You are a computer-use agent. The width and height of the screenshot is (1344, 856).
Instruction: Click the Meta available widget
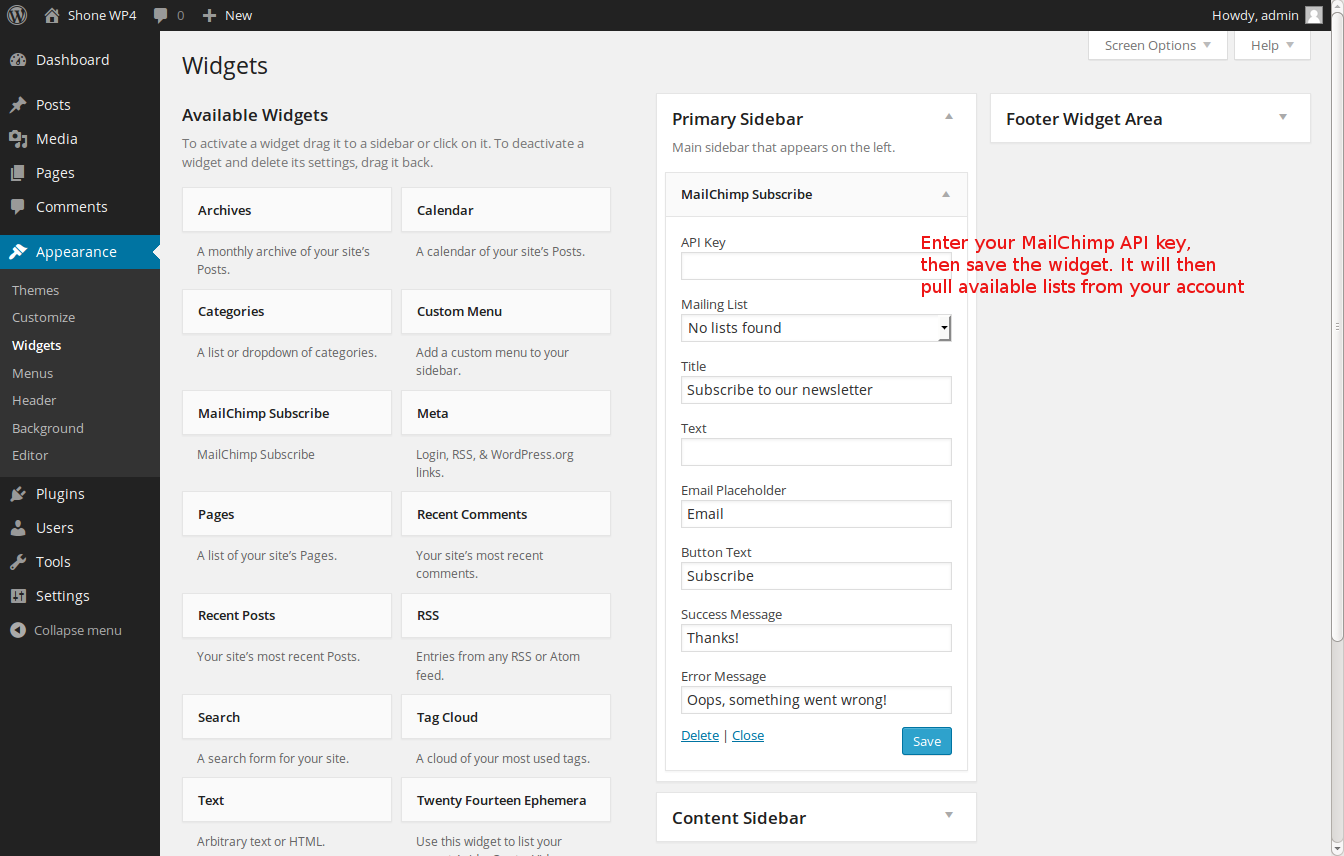[x=506, y=413]
